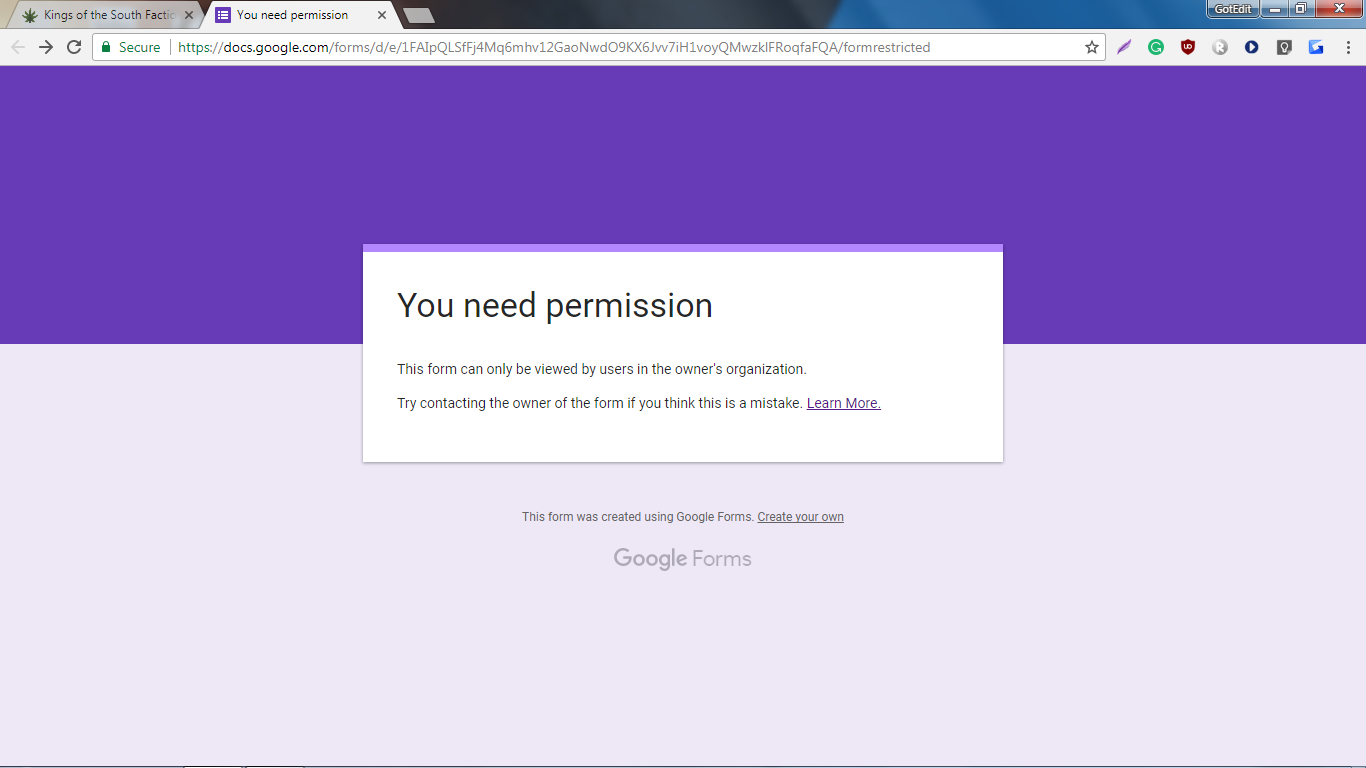The image size is (1366, 768).
Task: Open the Grammarly extension
Action: [1156, 47]
